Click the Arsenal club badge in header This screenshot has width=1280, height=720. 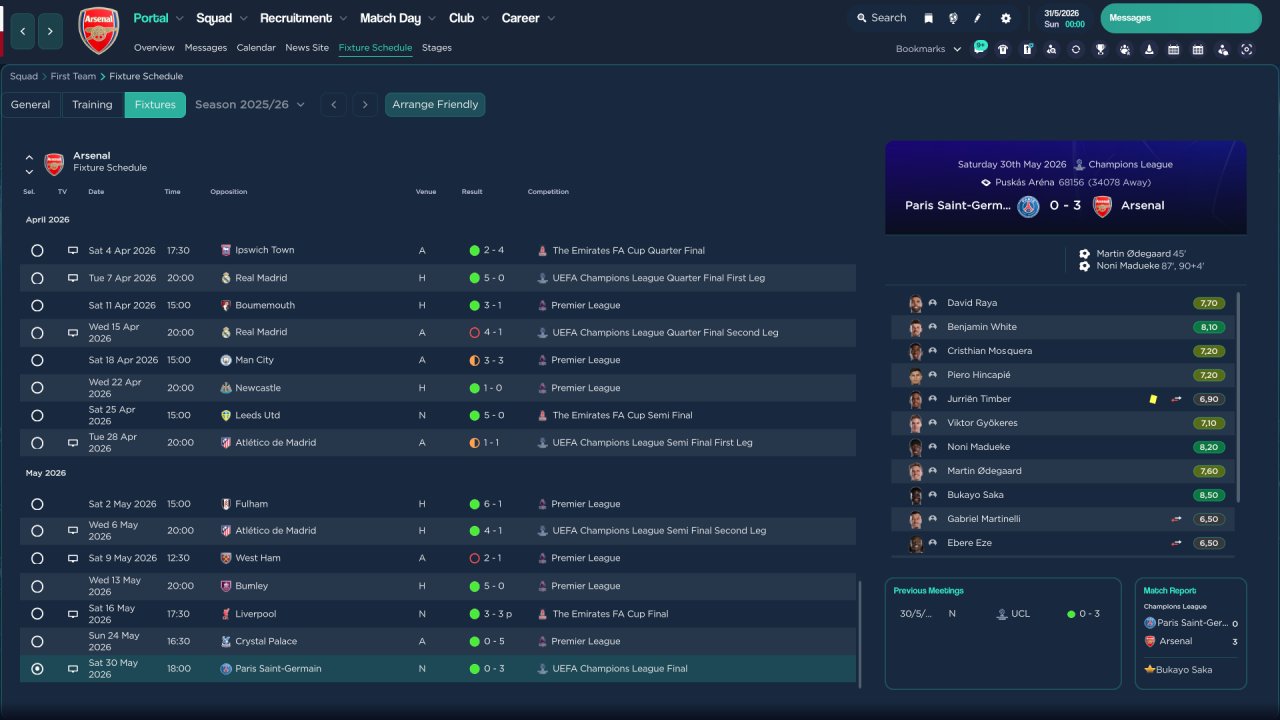99,30
